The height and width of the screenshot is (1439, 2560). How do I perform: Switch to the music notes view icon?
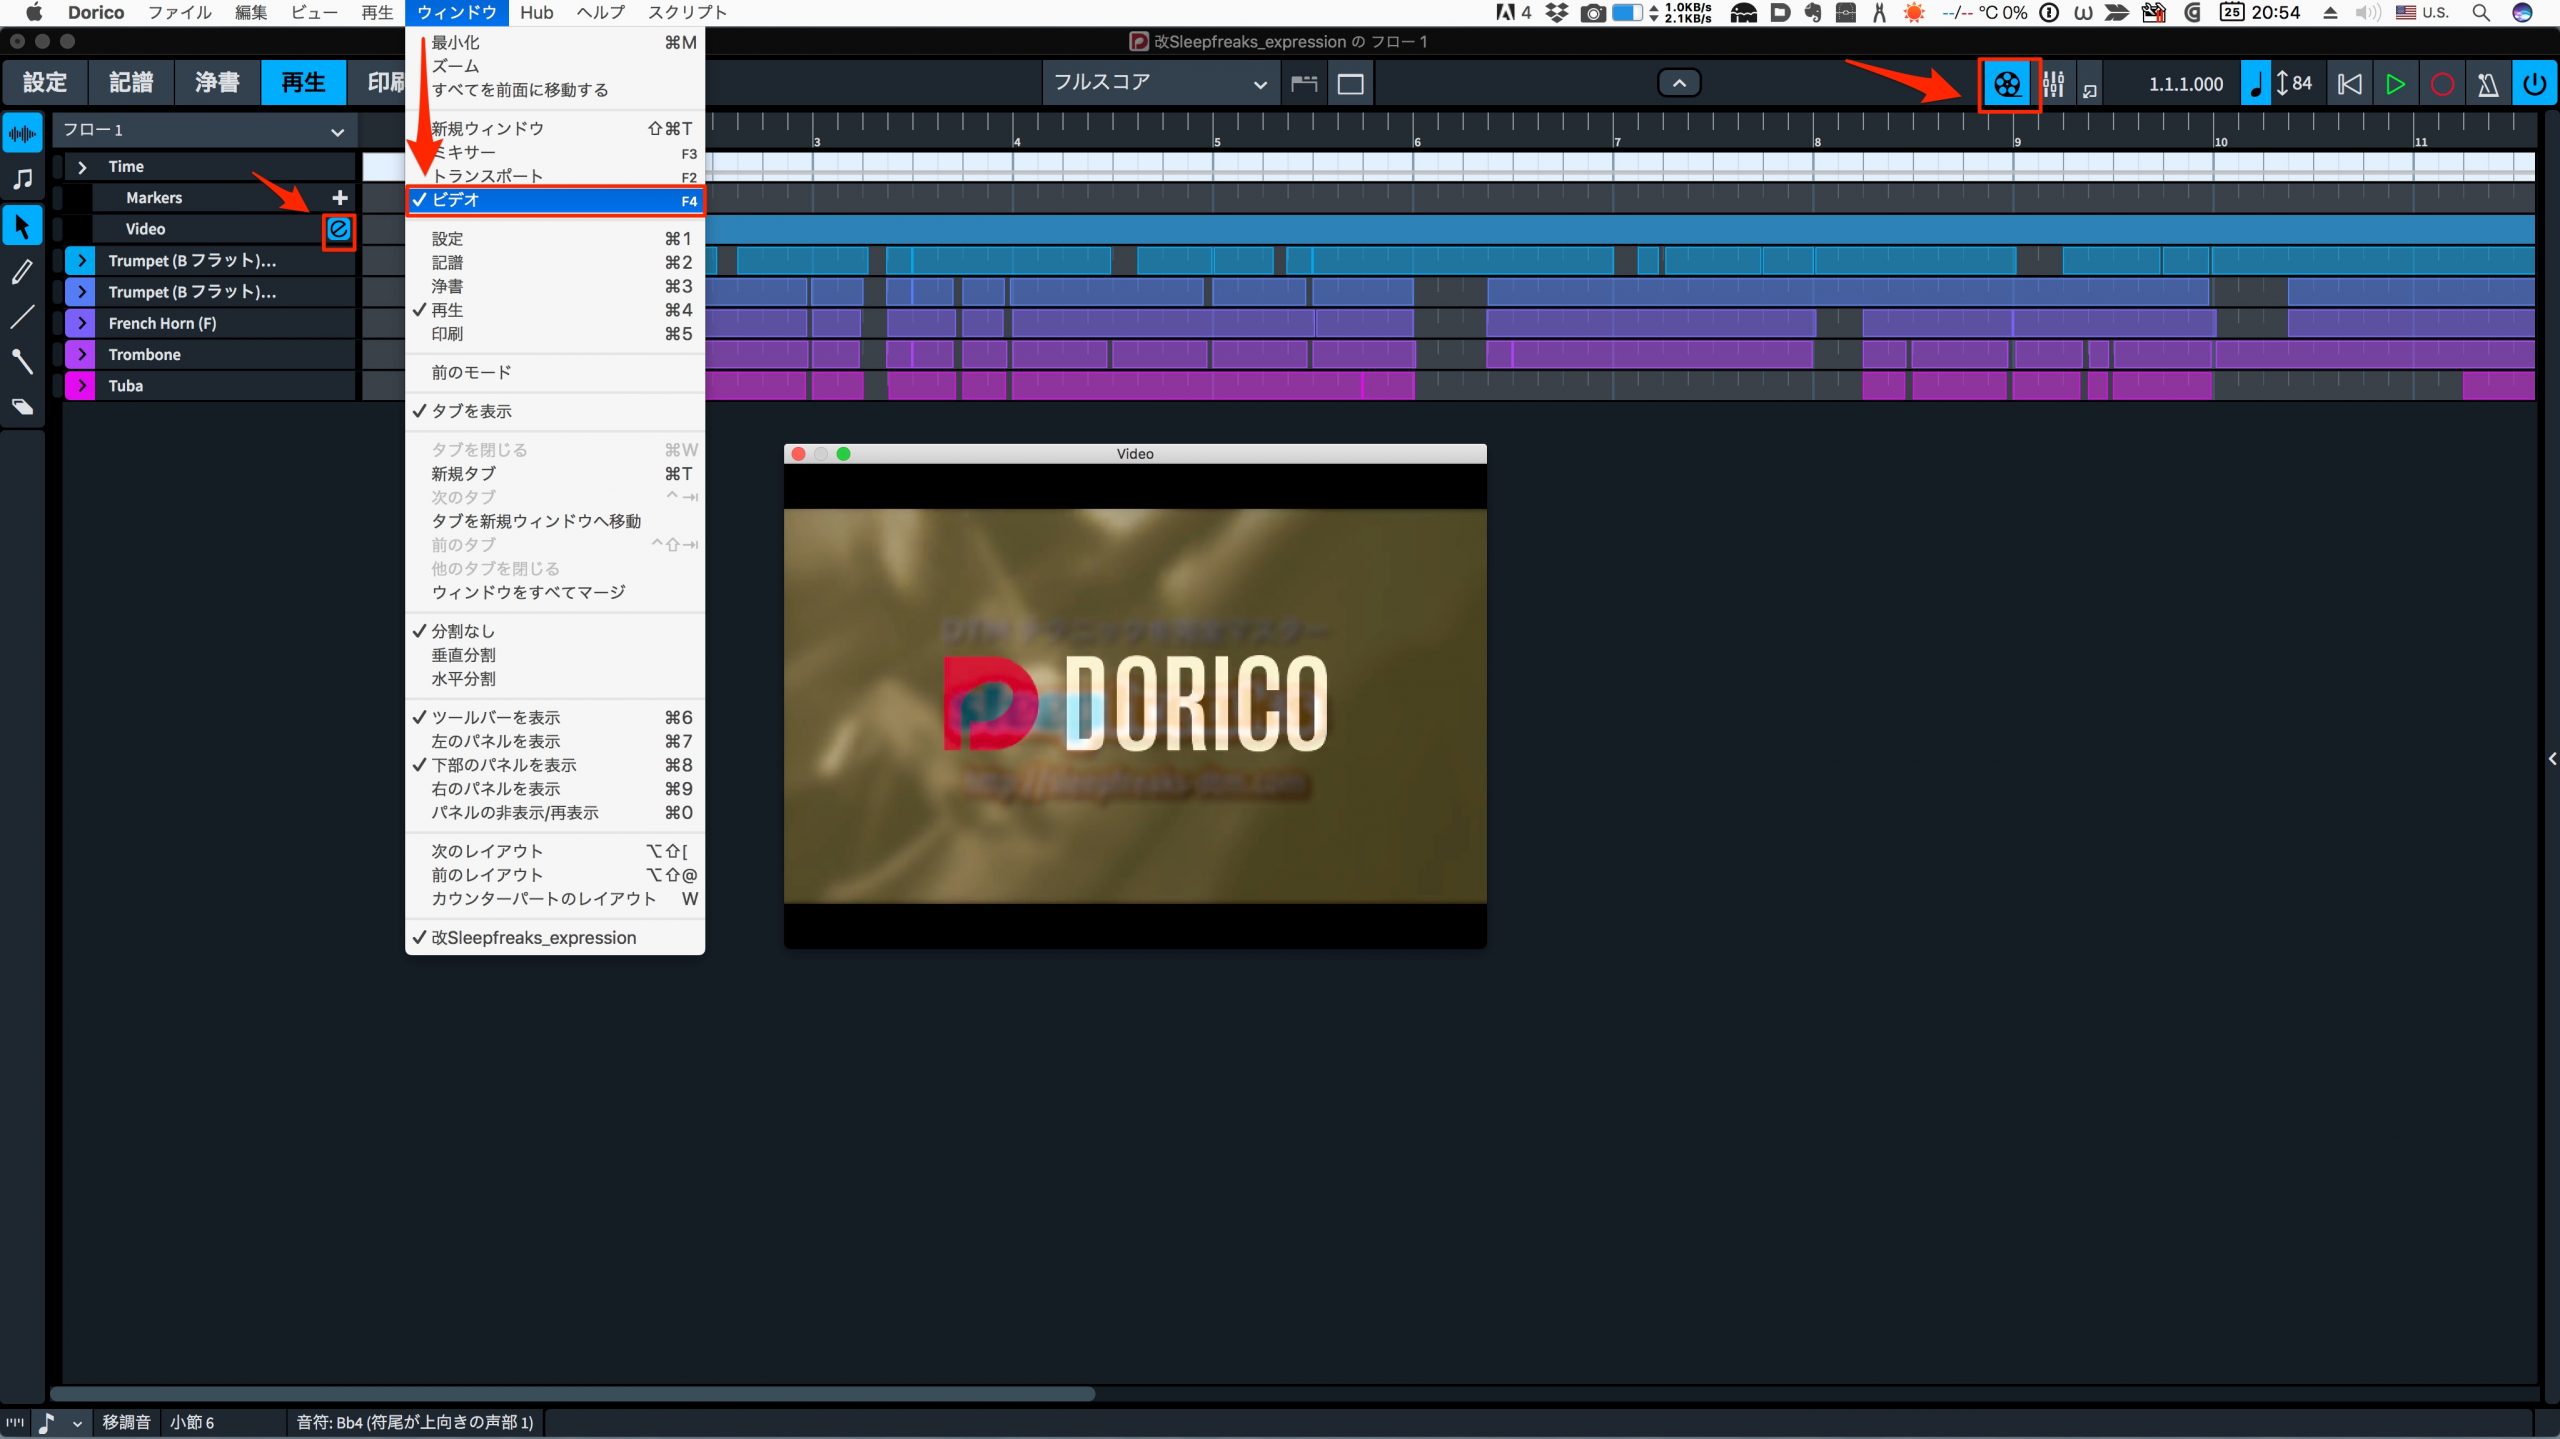pyautogui.click(x=22, y=179)
